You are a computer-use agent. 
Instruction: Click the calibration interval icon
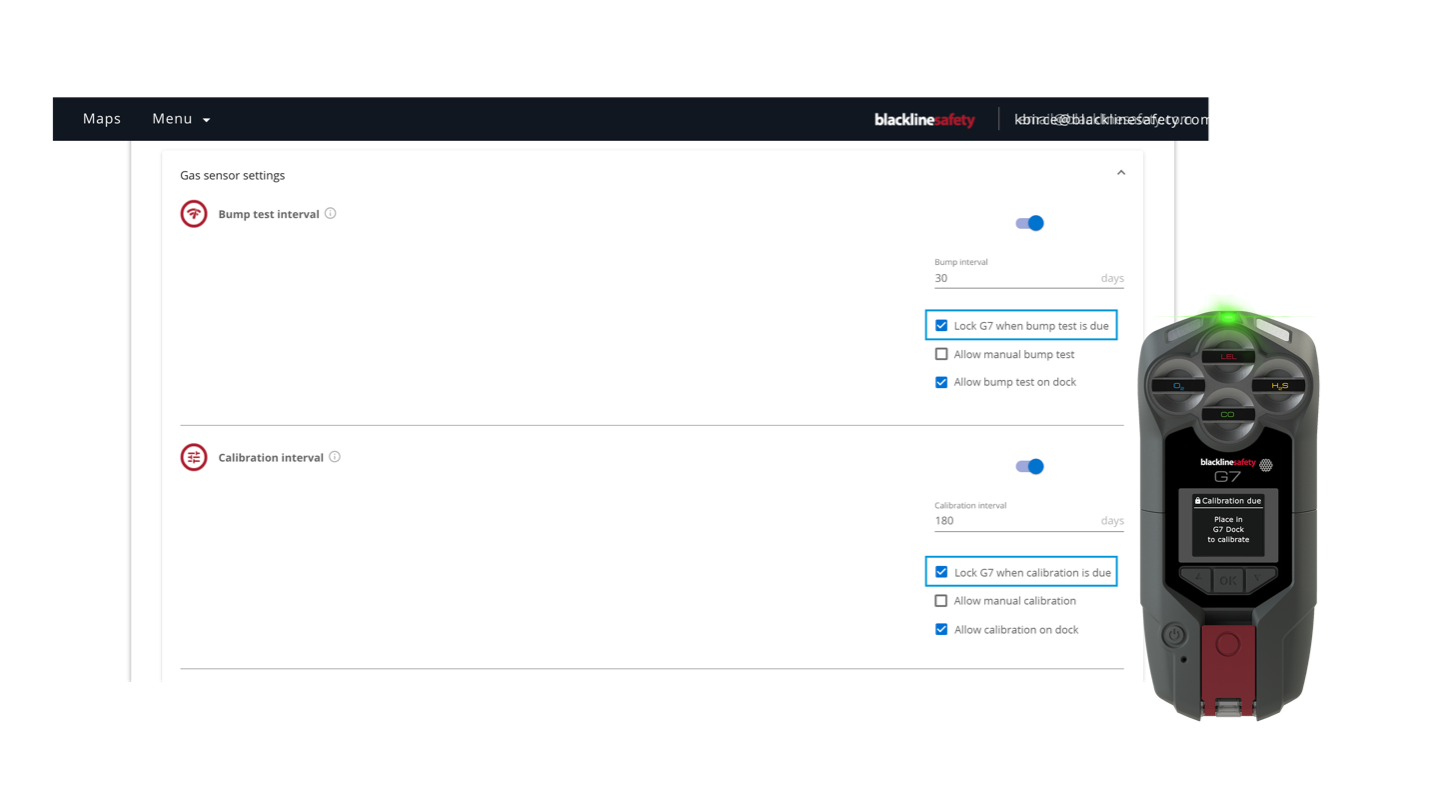coord(193,457)
